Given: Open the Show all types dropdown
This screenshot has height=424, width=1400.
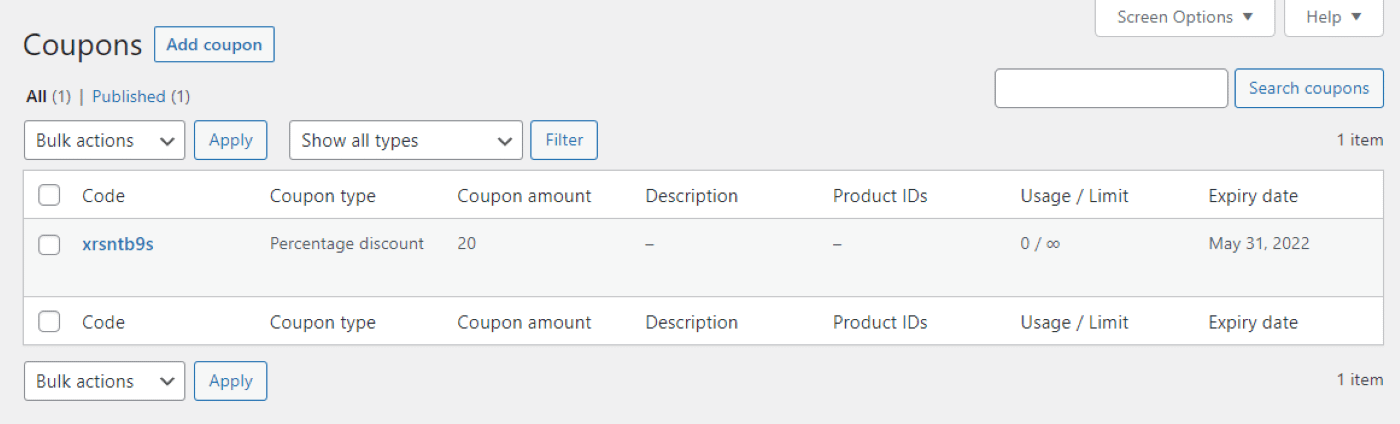Looking at the screenshot, I should (x=406, y=140).
